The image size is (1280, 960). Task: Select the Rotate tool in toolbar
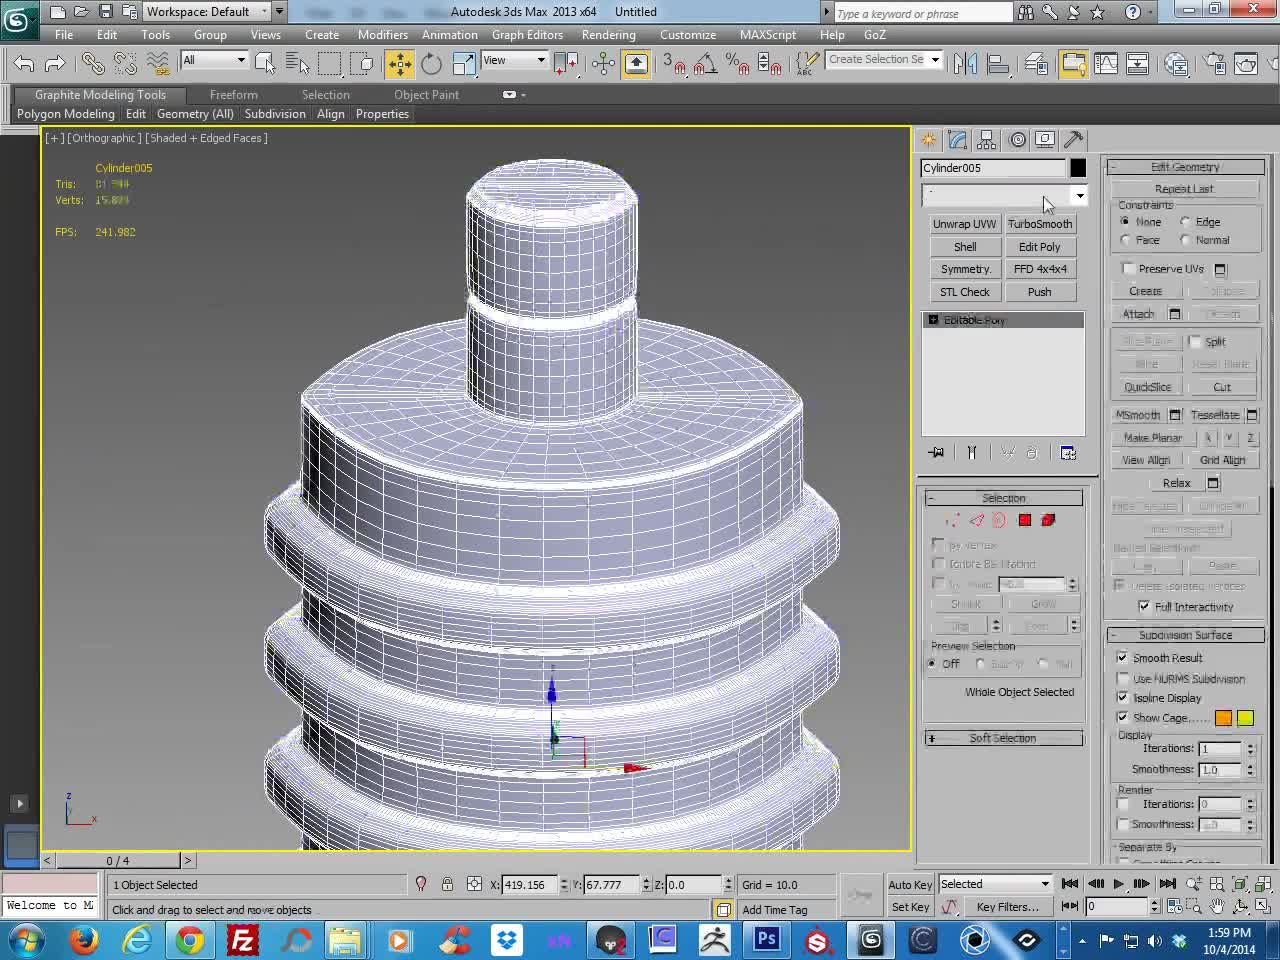tap(431, 64)
